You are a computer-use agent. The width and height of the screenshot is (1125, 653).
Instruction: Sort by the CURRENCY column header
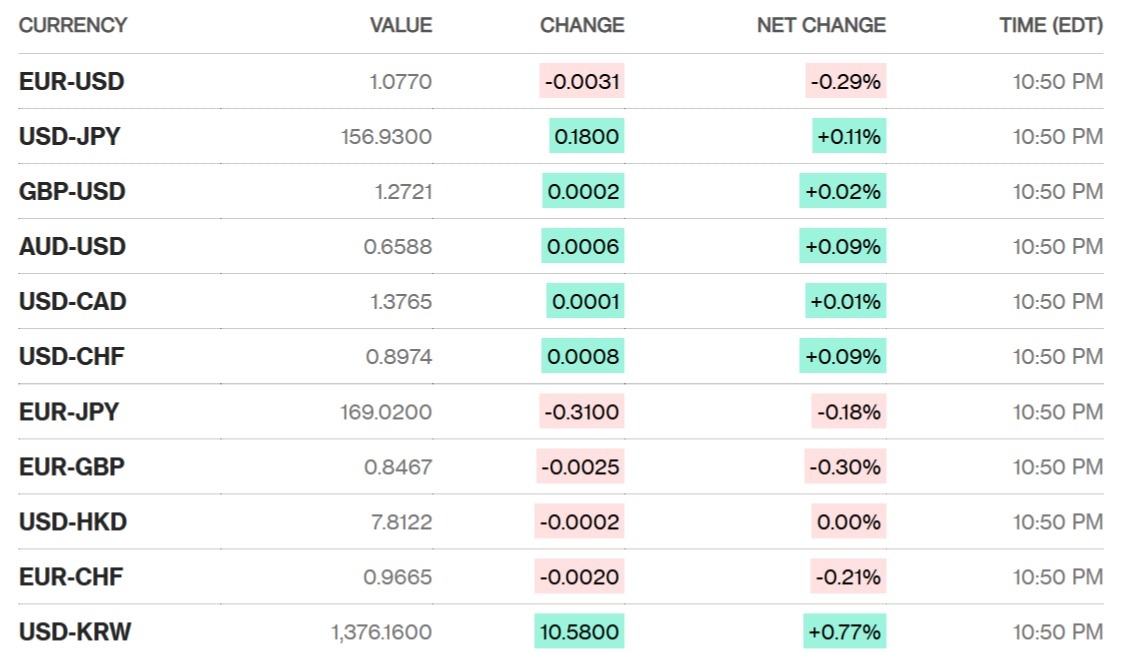pos(73,25)
